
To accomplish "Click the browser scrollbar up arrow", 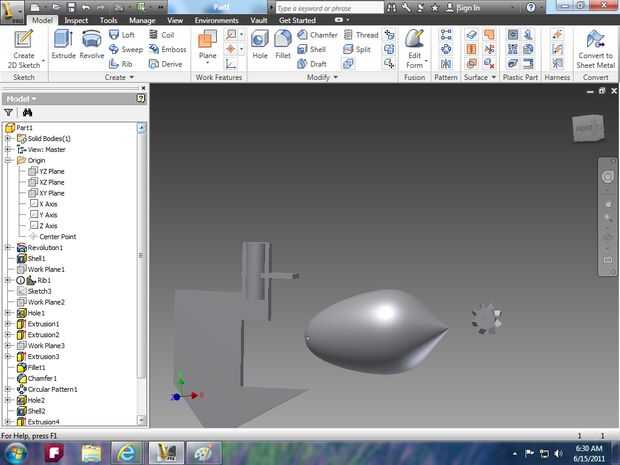I will [x=141, y=128].
